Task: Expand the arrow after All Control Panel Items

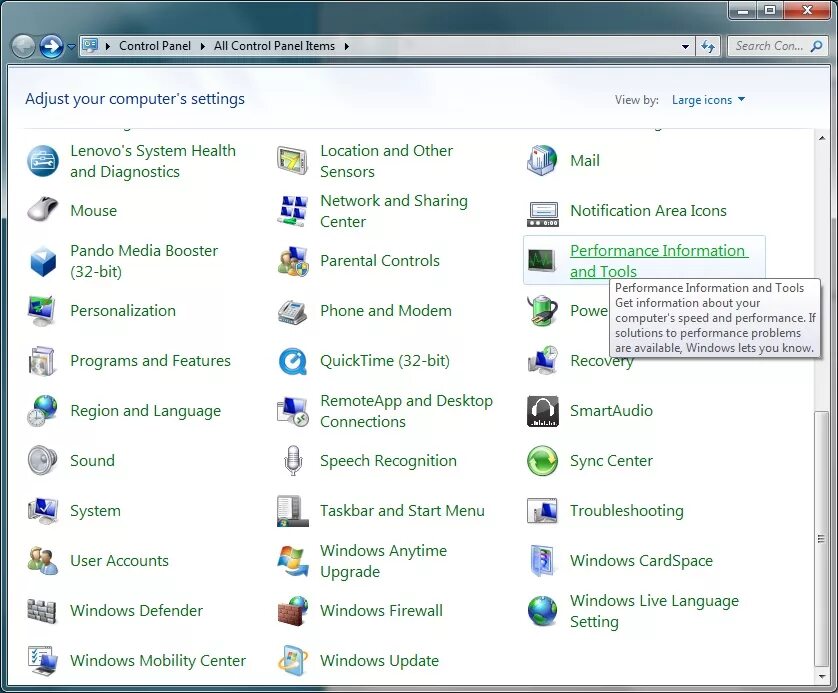Action: (347, 46)
